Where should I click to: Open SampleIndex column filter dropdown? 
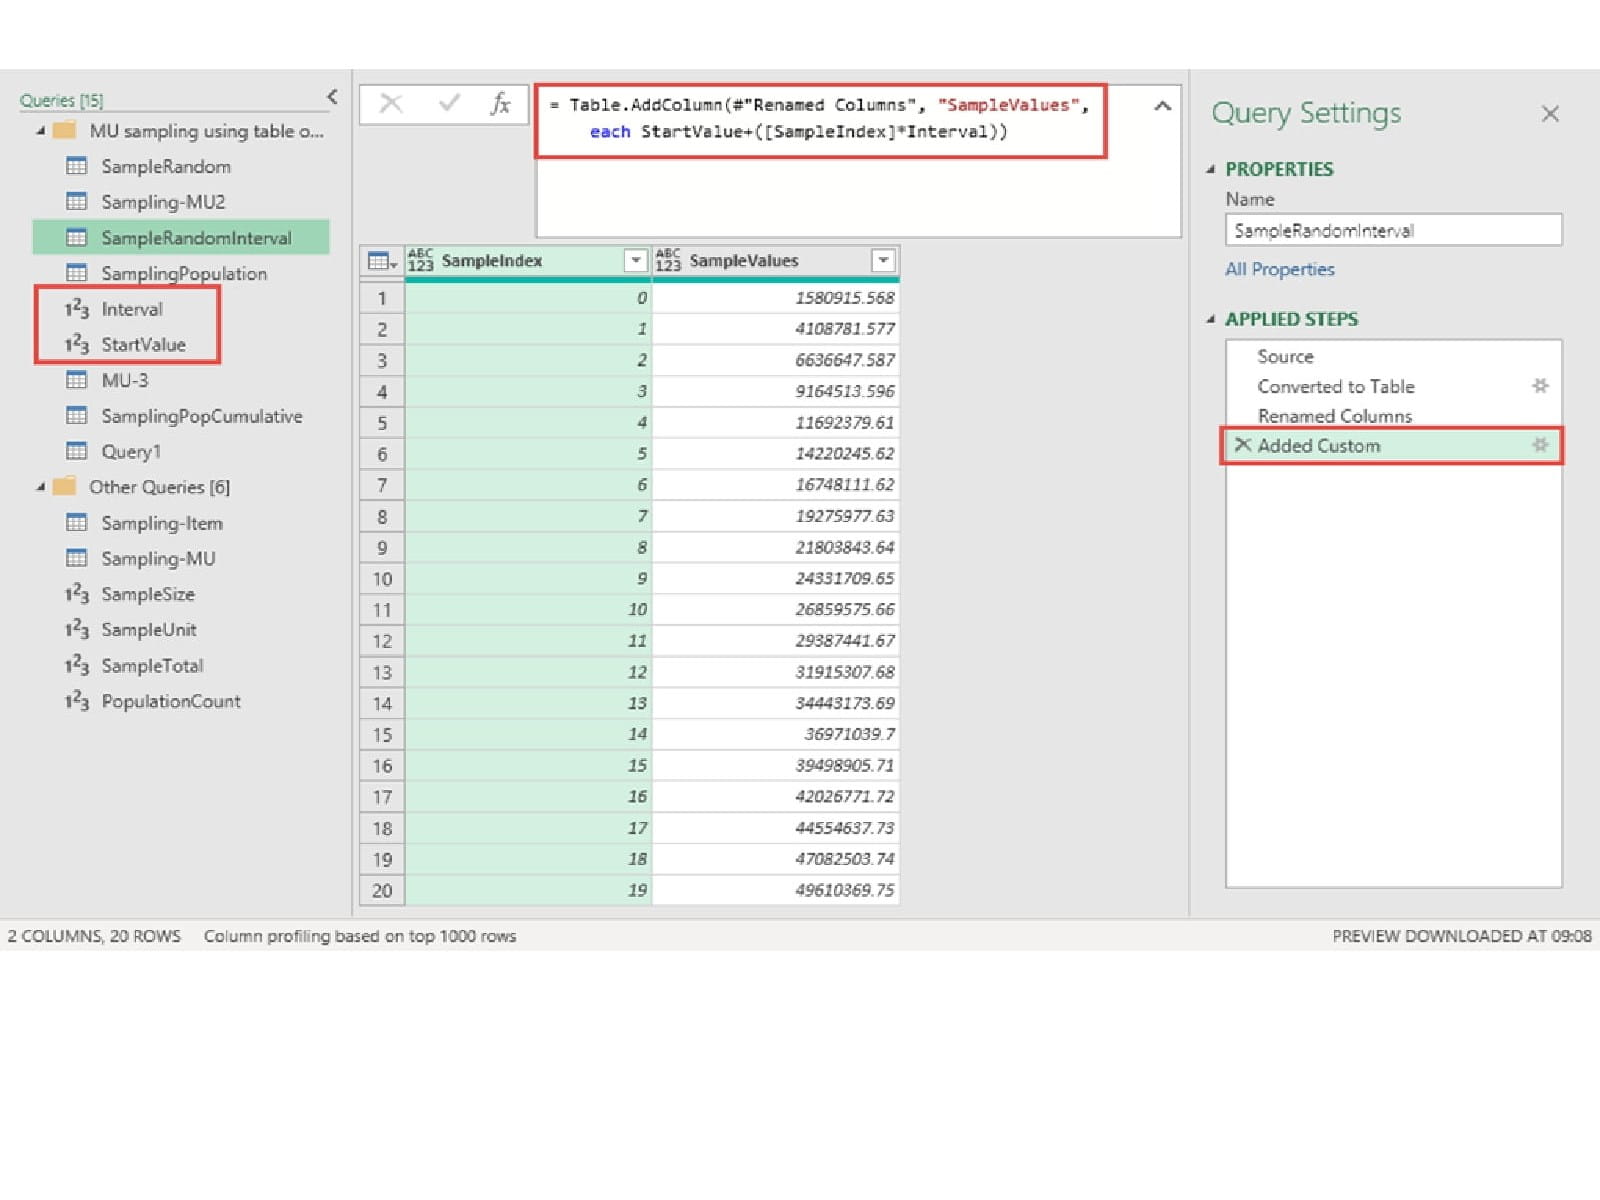tap(635, 261)
